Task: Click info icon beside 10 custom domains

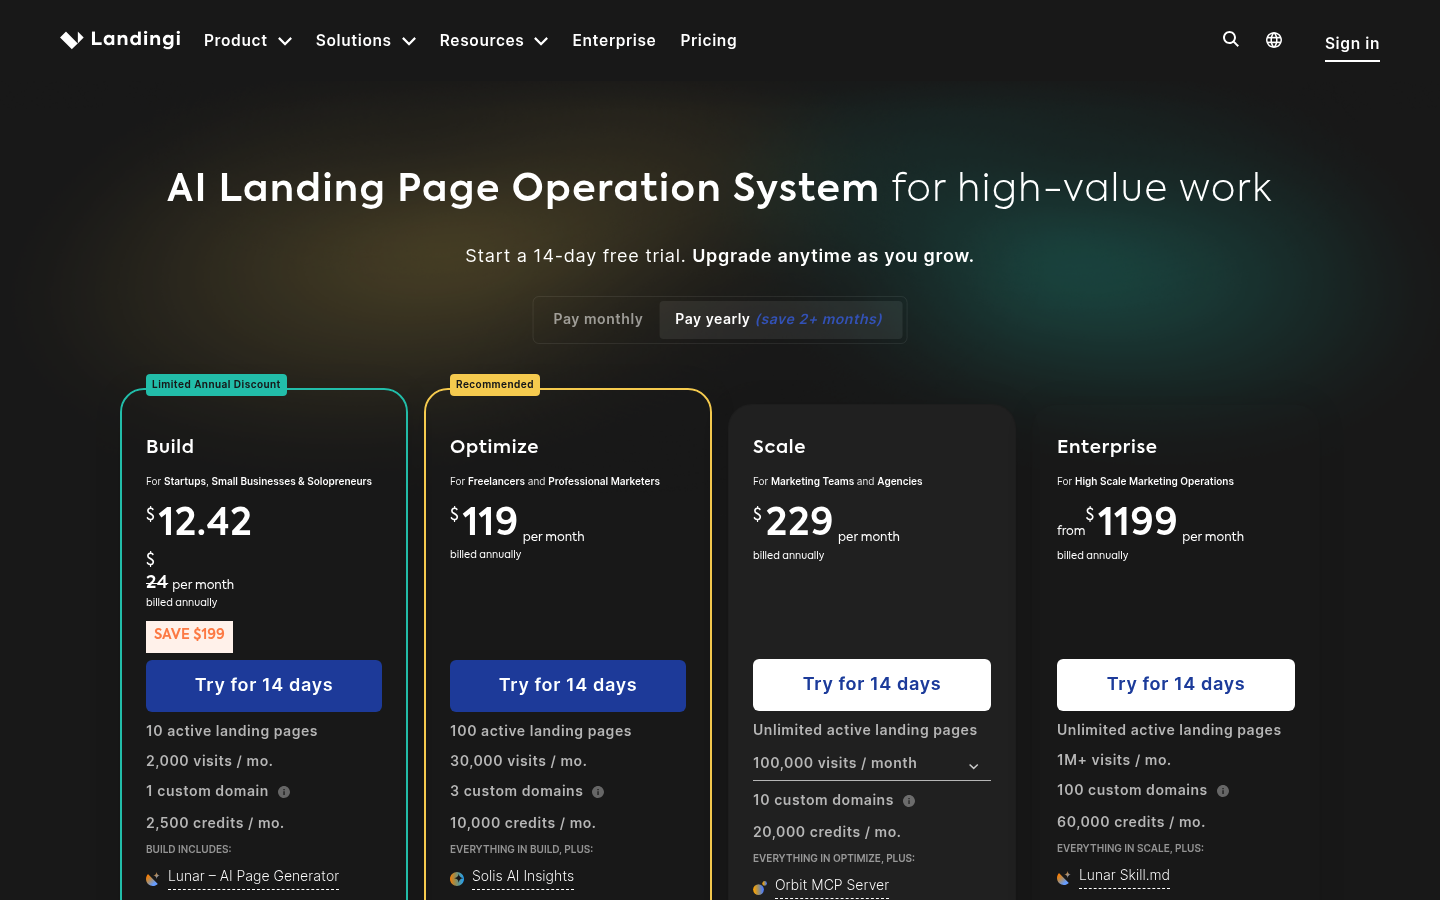Action: [x=909, y=801]
